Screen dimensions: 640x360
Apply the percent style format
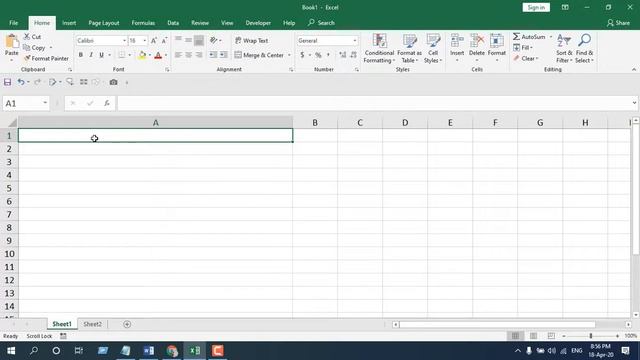pos(318,55)
